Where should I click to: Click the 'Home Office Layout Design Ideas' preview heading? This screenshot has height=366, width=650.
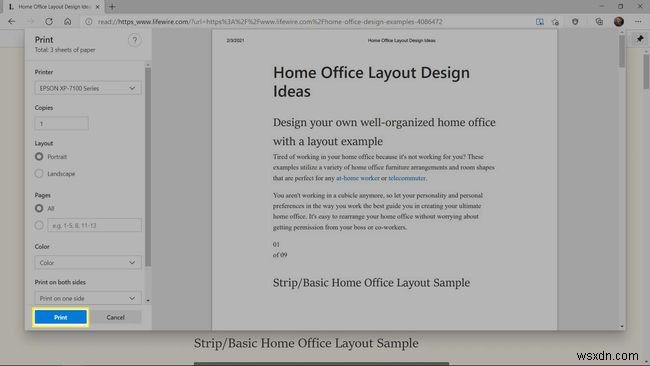[x=371, y=82]
